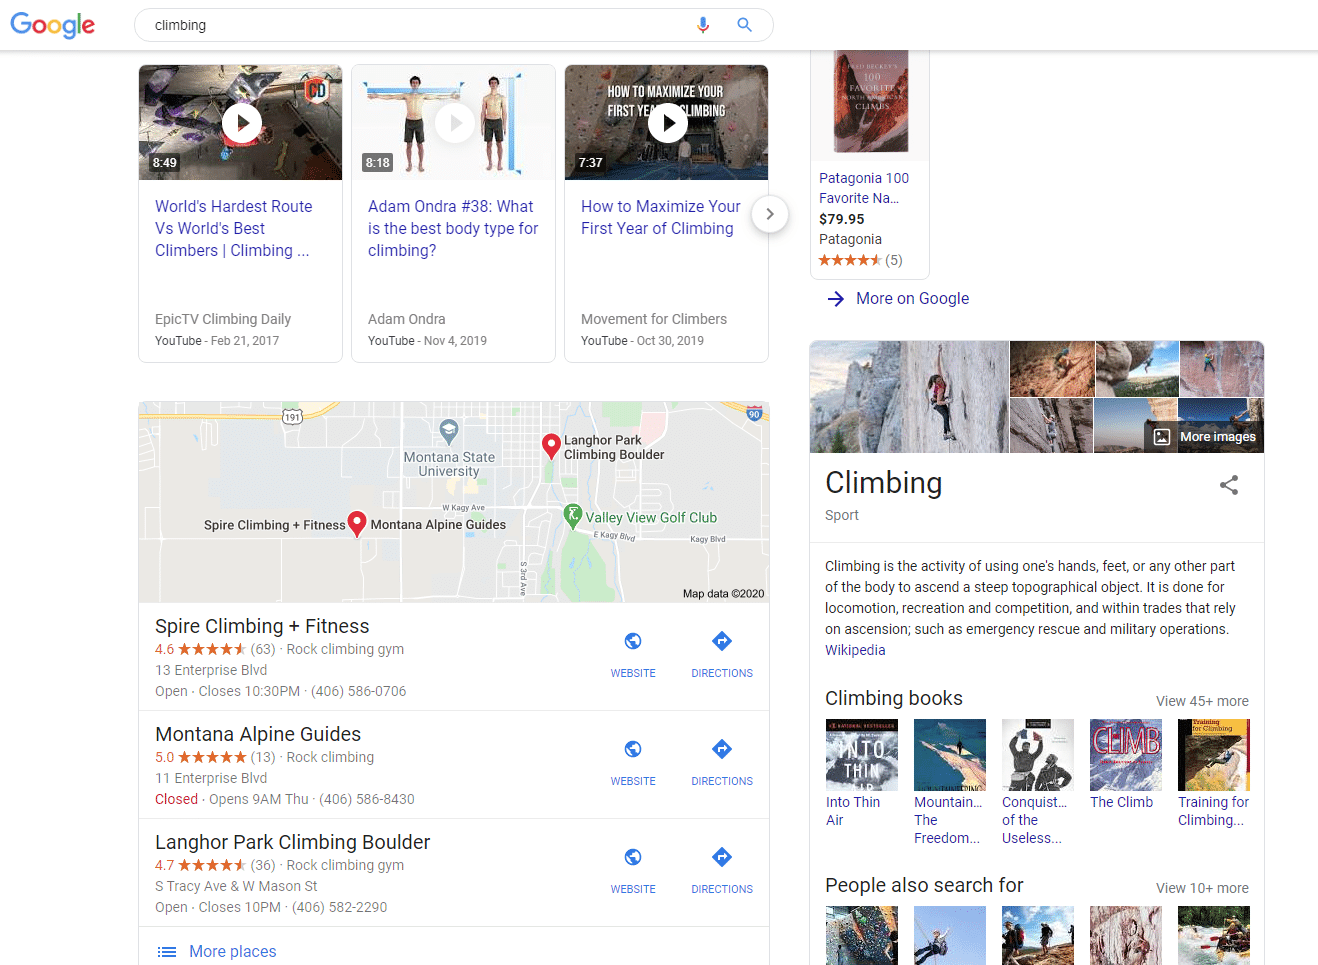
Task: Play World's Hardest Route video
Action: tap(241, 123)
